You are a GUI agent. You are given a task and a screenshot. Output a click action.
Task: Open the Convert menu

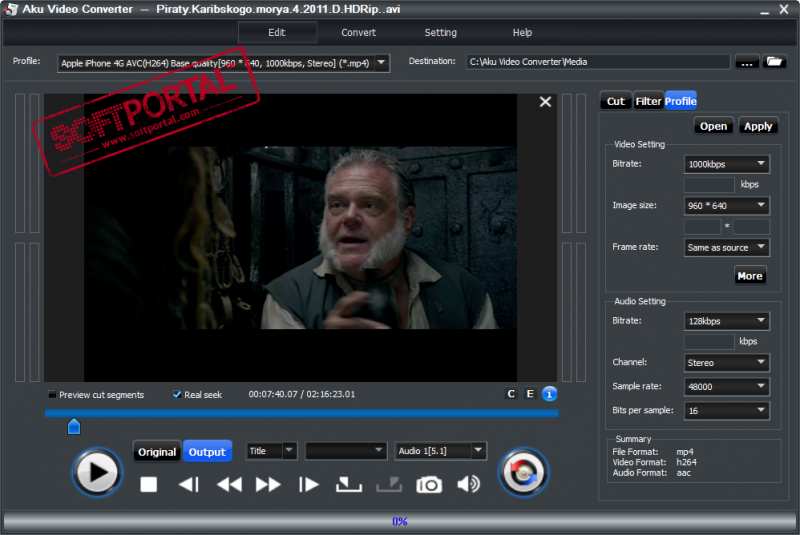tap(358, 33)
